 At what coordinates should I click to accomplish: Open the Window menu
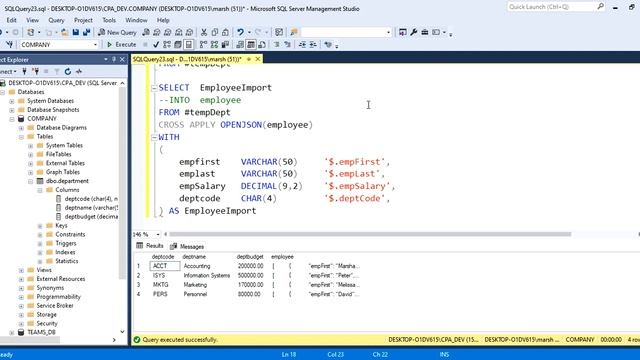pos(136,20)
